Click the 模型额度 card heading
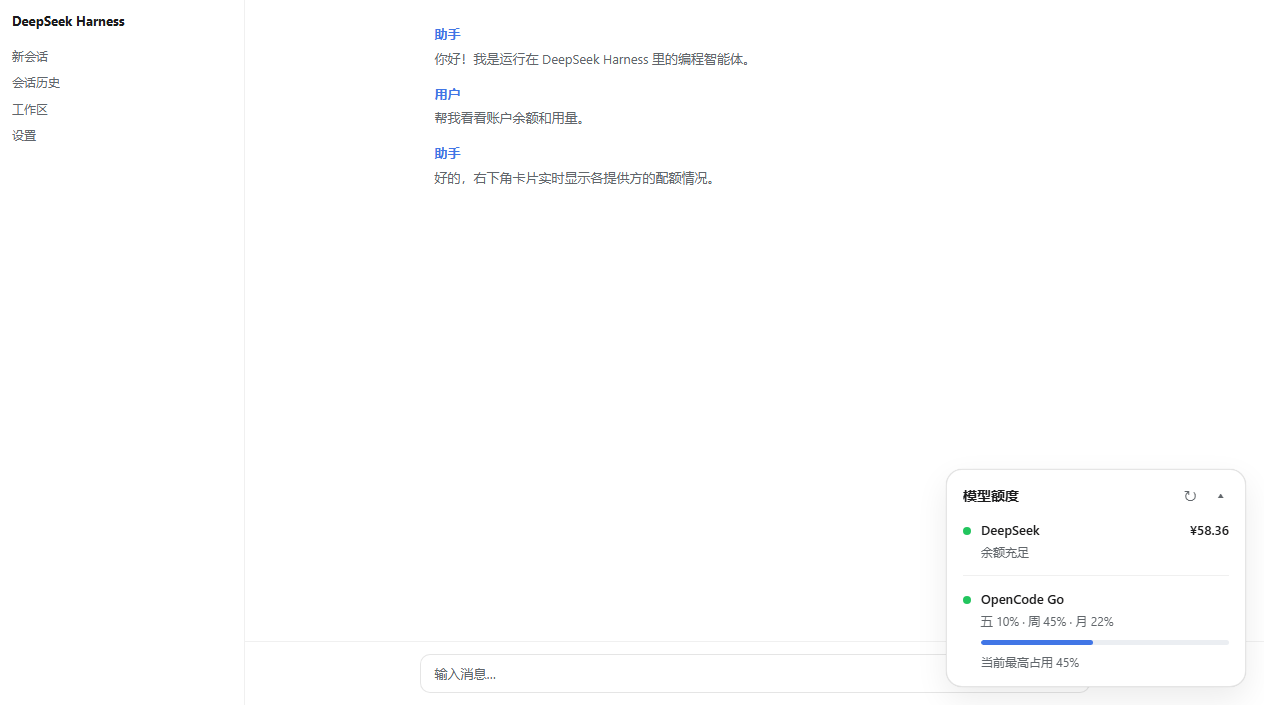This screenshot has width=1264, height=705. pyautogui.click(x=991, y=496)
